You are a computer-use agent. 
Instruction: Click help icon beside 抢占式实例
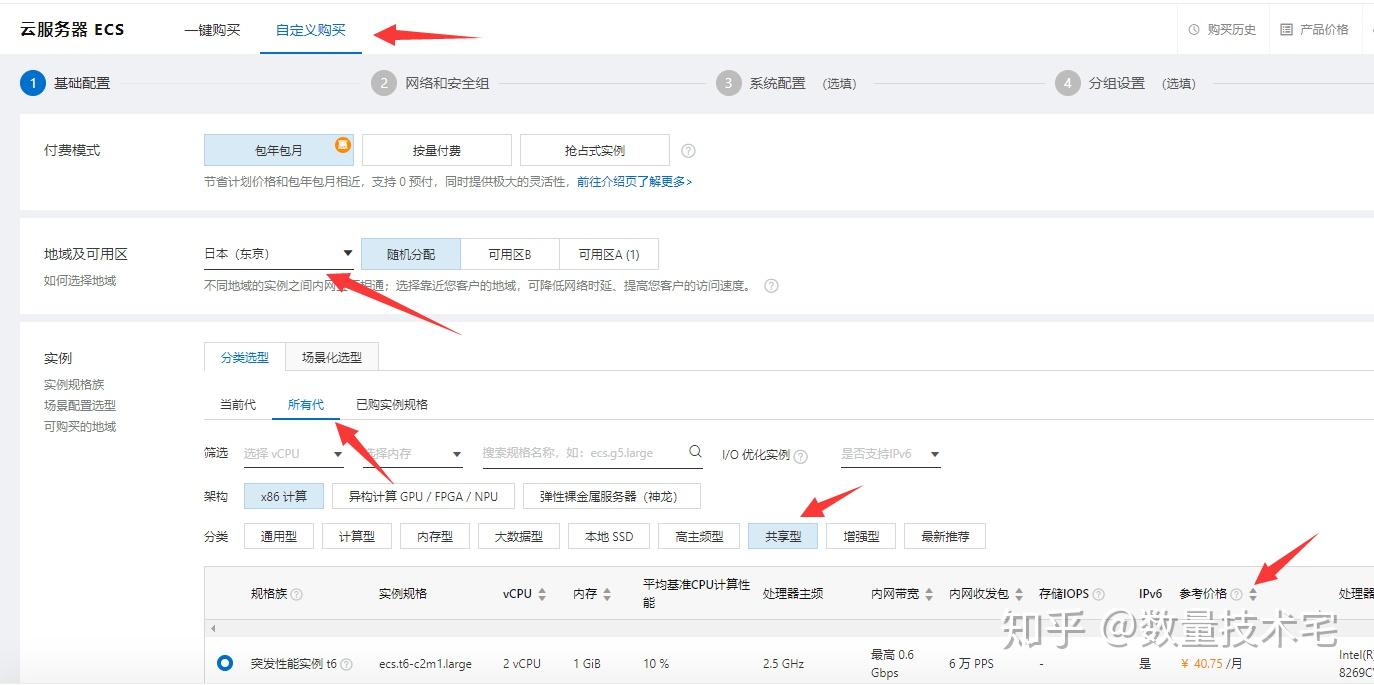pos(688,151)
